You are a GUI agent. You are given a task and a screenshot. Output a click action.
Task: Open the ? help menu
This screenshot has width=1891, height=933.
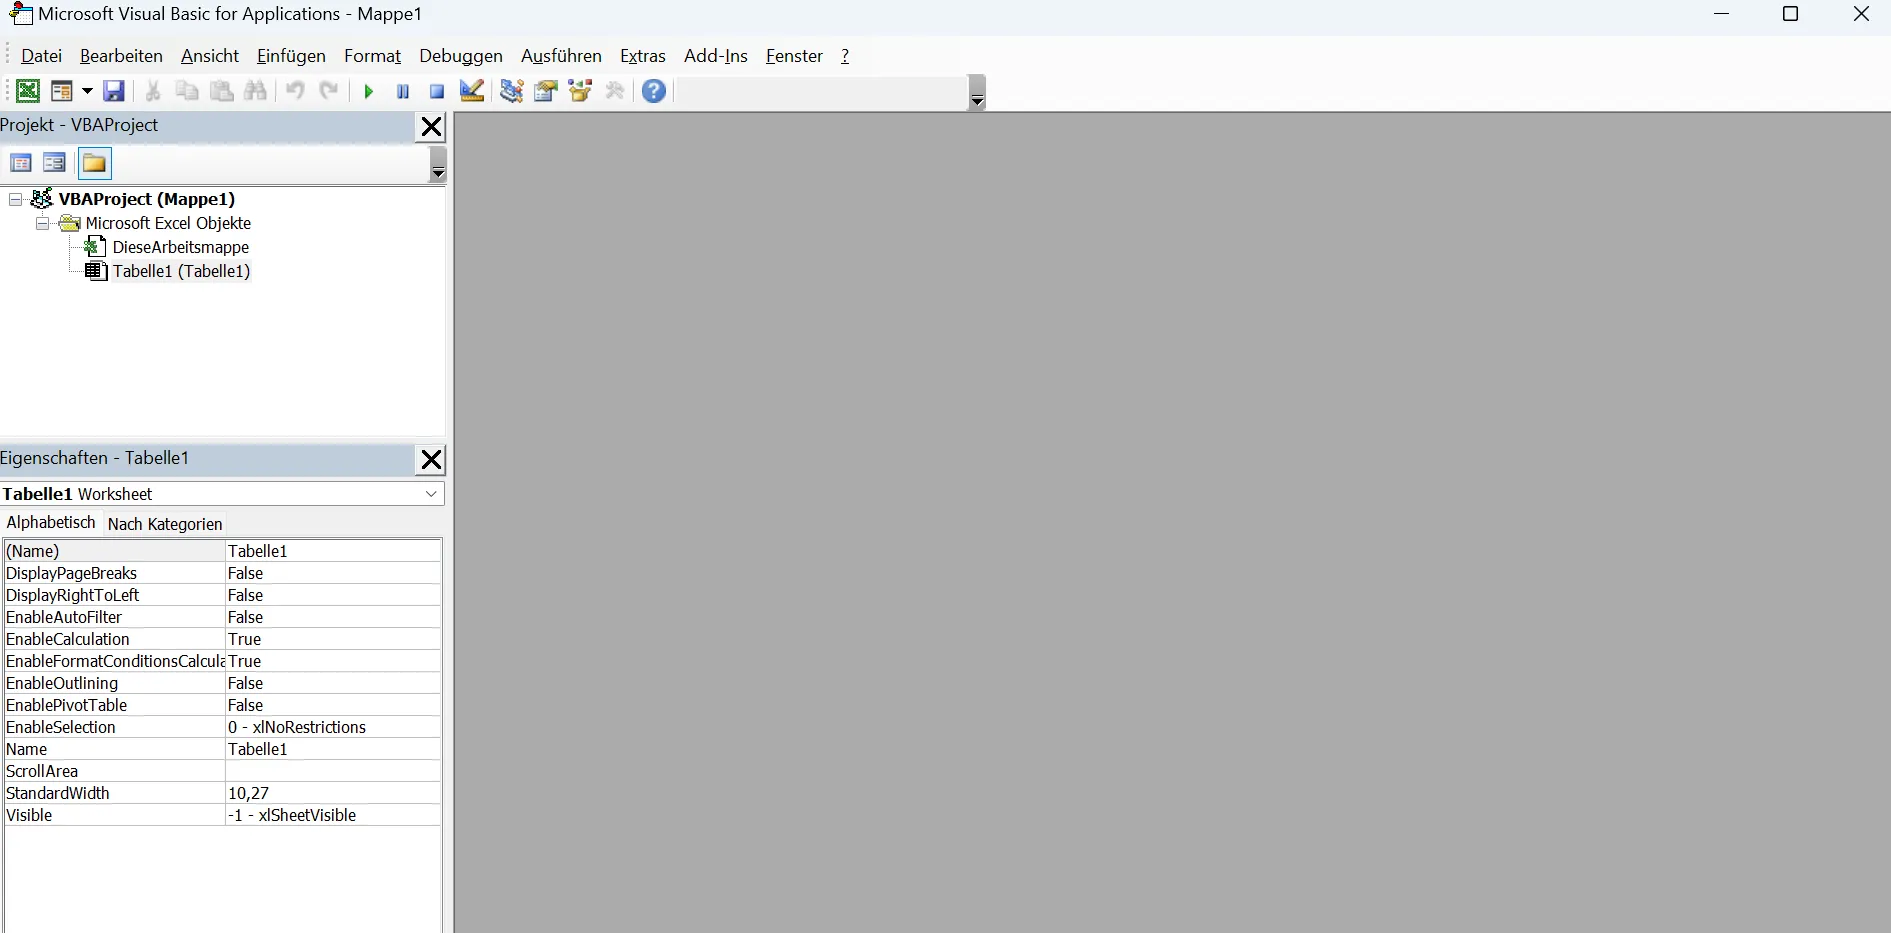tap(845, 56)
